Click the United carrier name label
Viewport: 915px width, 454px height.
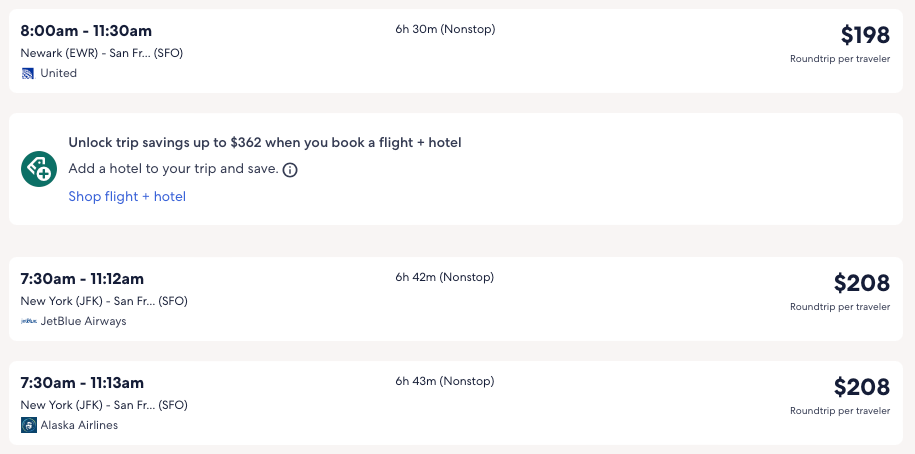(x=58, y=73)
